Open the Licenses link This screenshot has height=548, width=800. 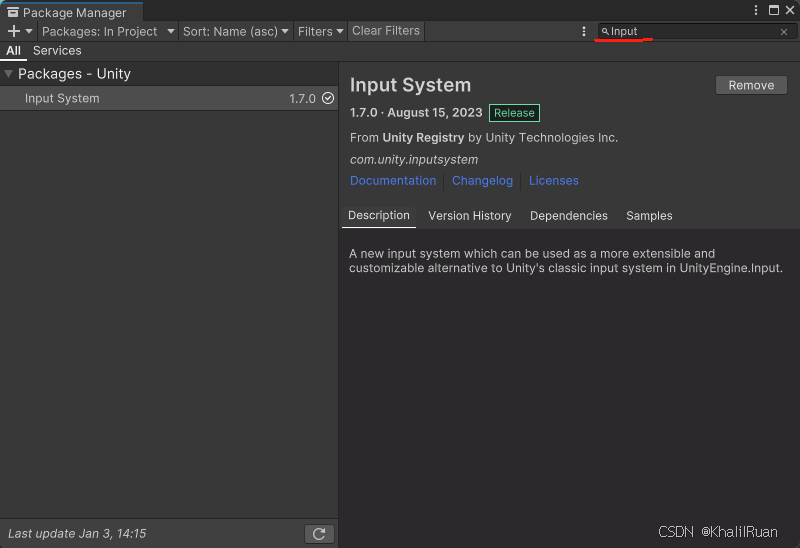click(554, 181)
